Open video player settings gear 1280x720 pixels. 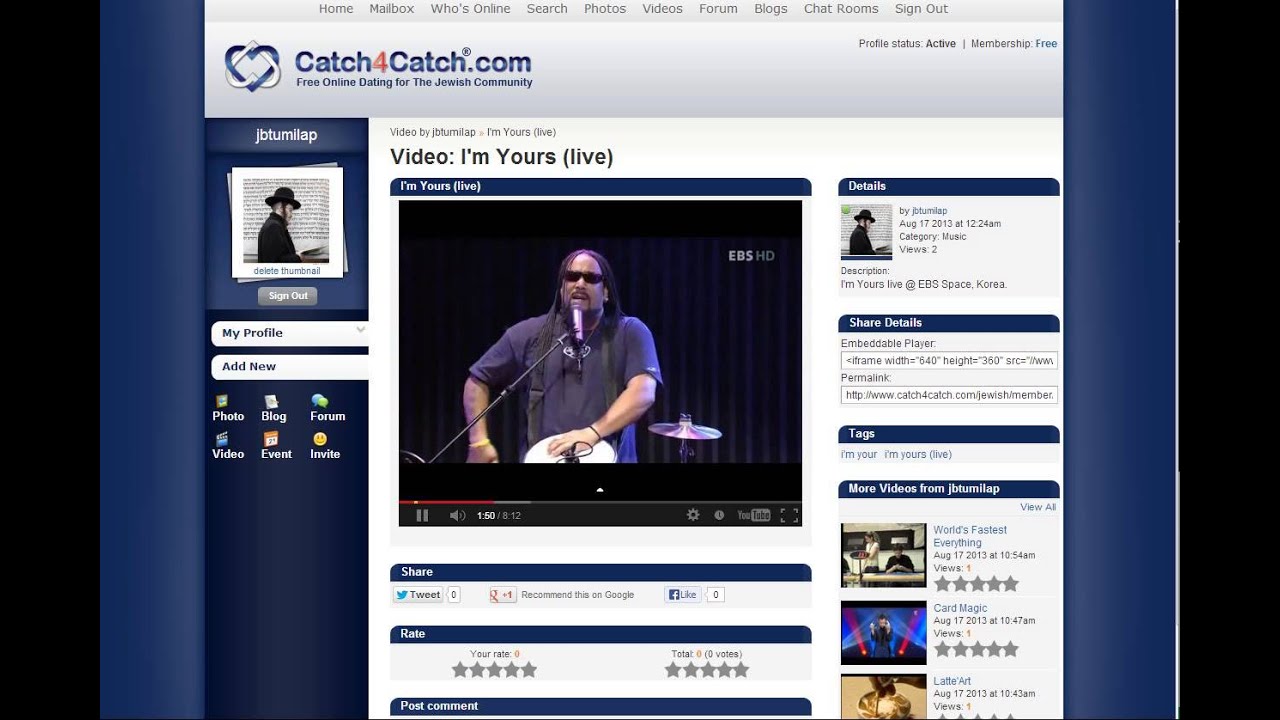(693, 515)
